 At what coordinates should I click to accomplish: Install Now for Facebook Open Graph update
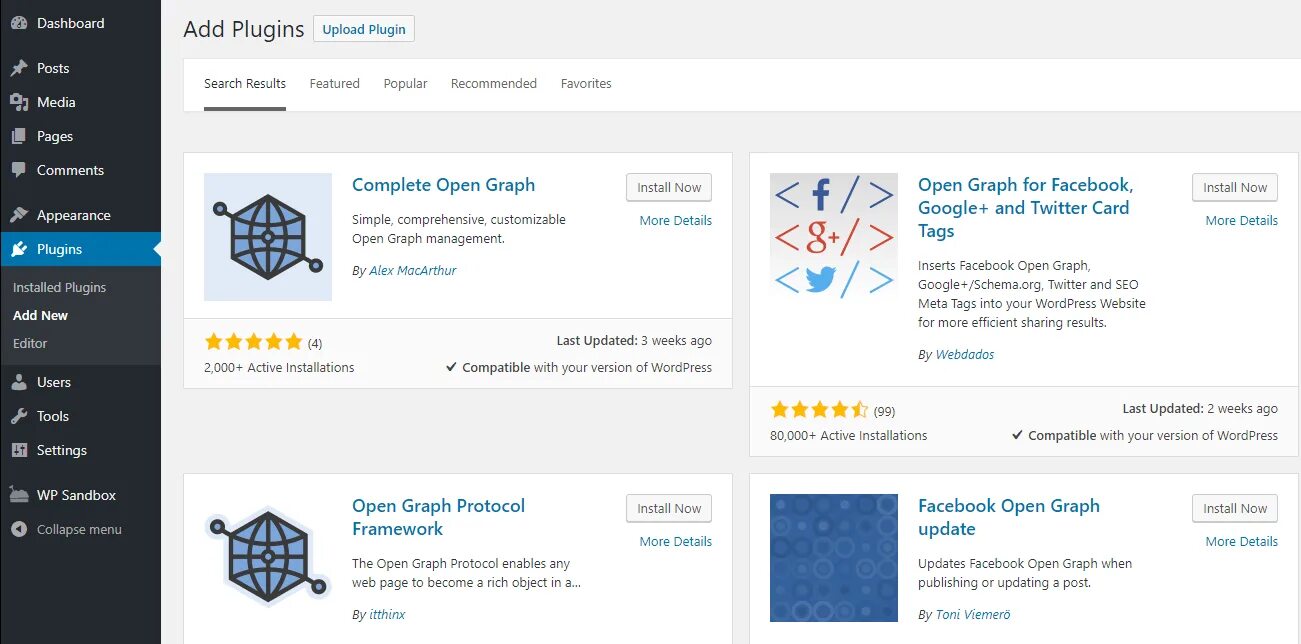[x=1235, y=508]
